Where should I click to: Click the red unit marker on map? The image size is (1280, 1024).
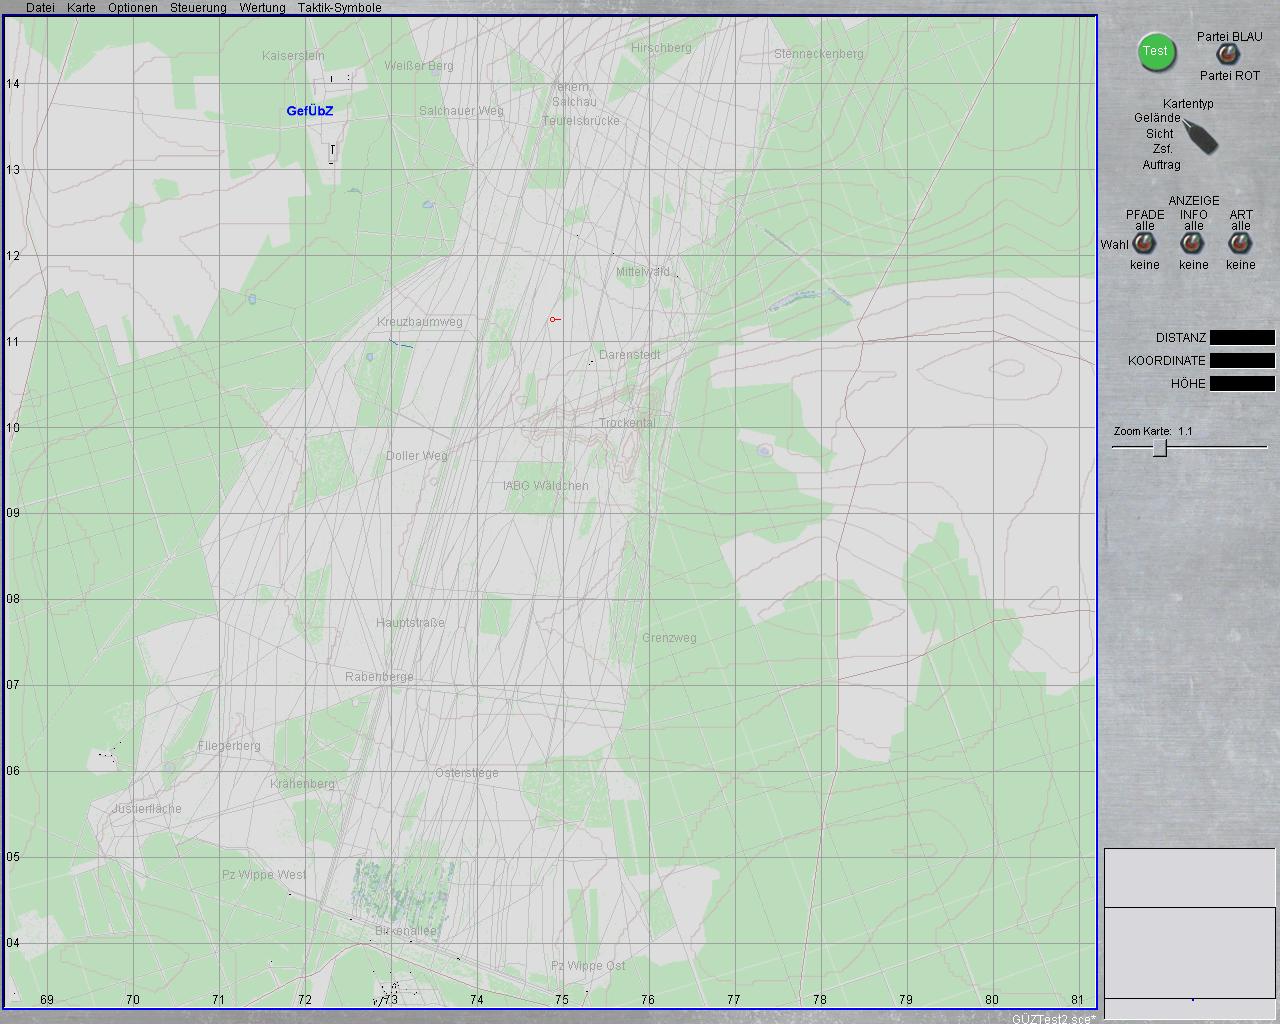(553, 320)
